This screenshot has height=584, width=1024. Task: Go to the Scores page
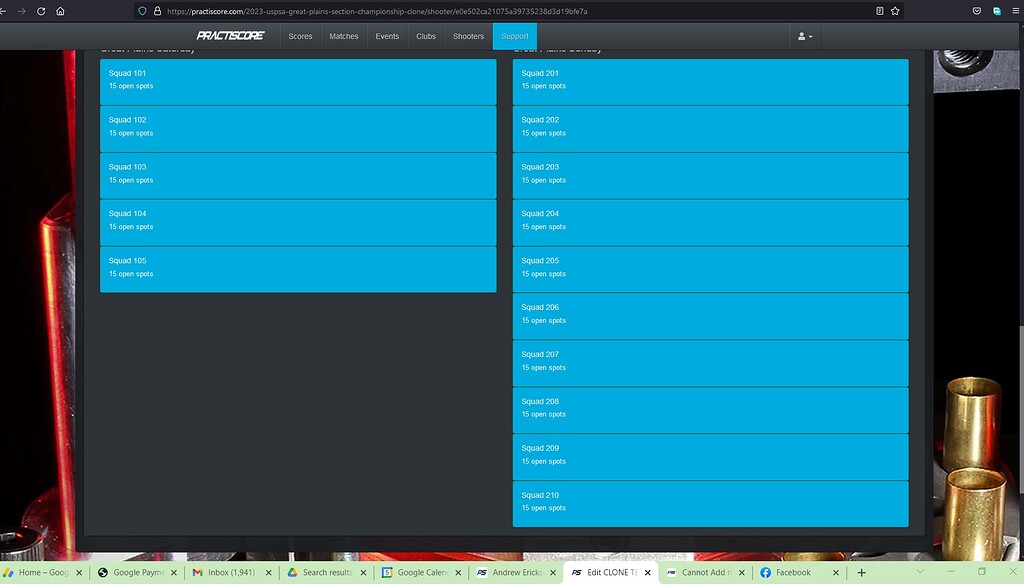[x=300, y=36]
